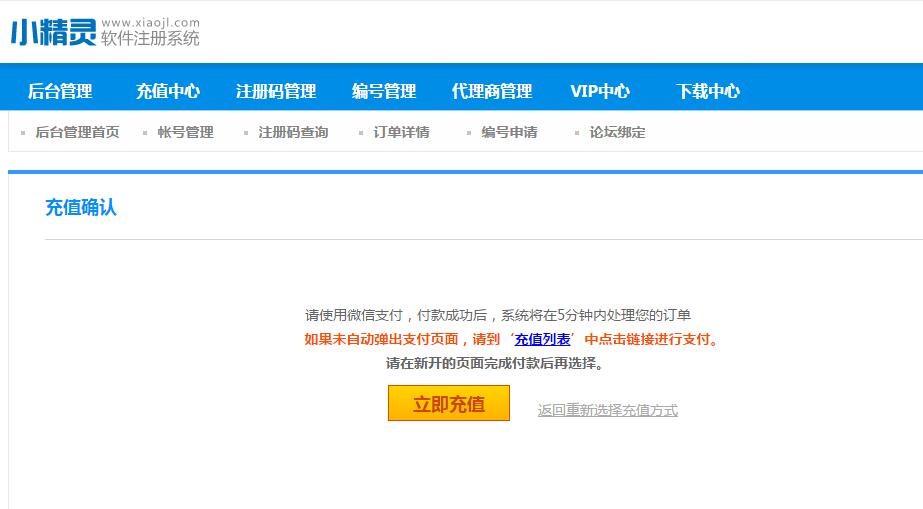Viewport: 923px width, 509px height.
Task: Click 返回重新选择充值方式 link
Action: pos(607,410)
